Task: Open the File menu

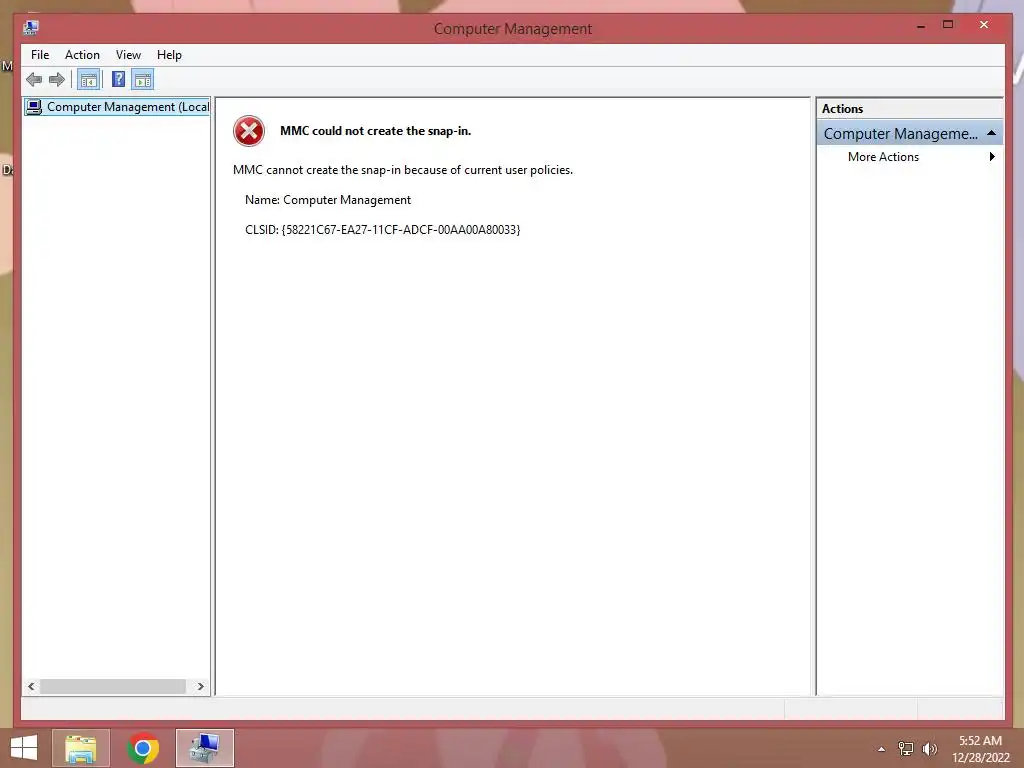Action: [40, 55]
